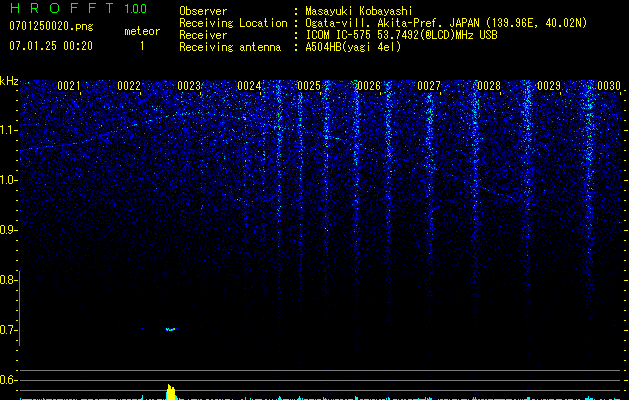Click the 0.6 kHz axis label
This screenshot has height=400, width=629.
[8, 380]
